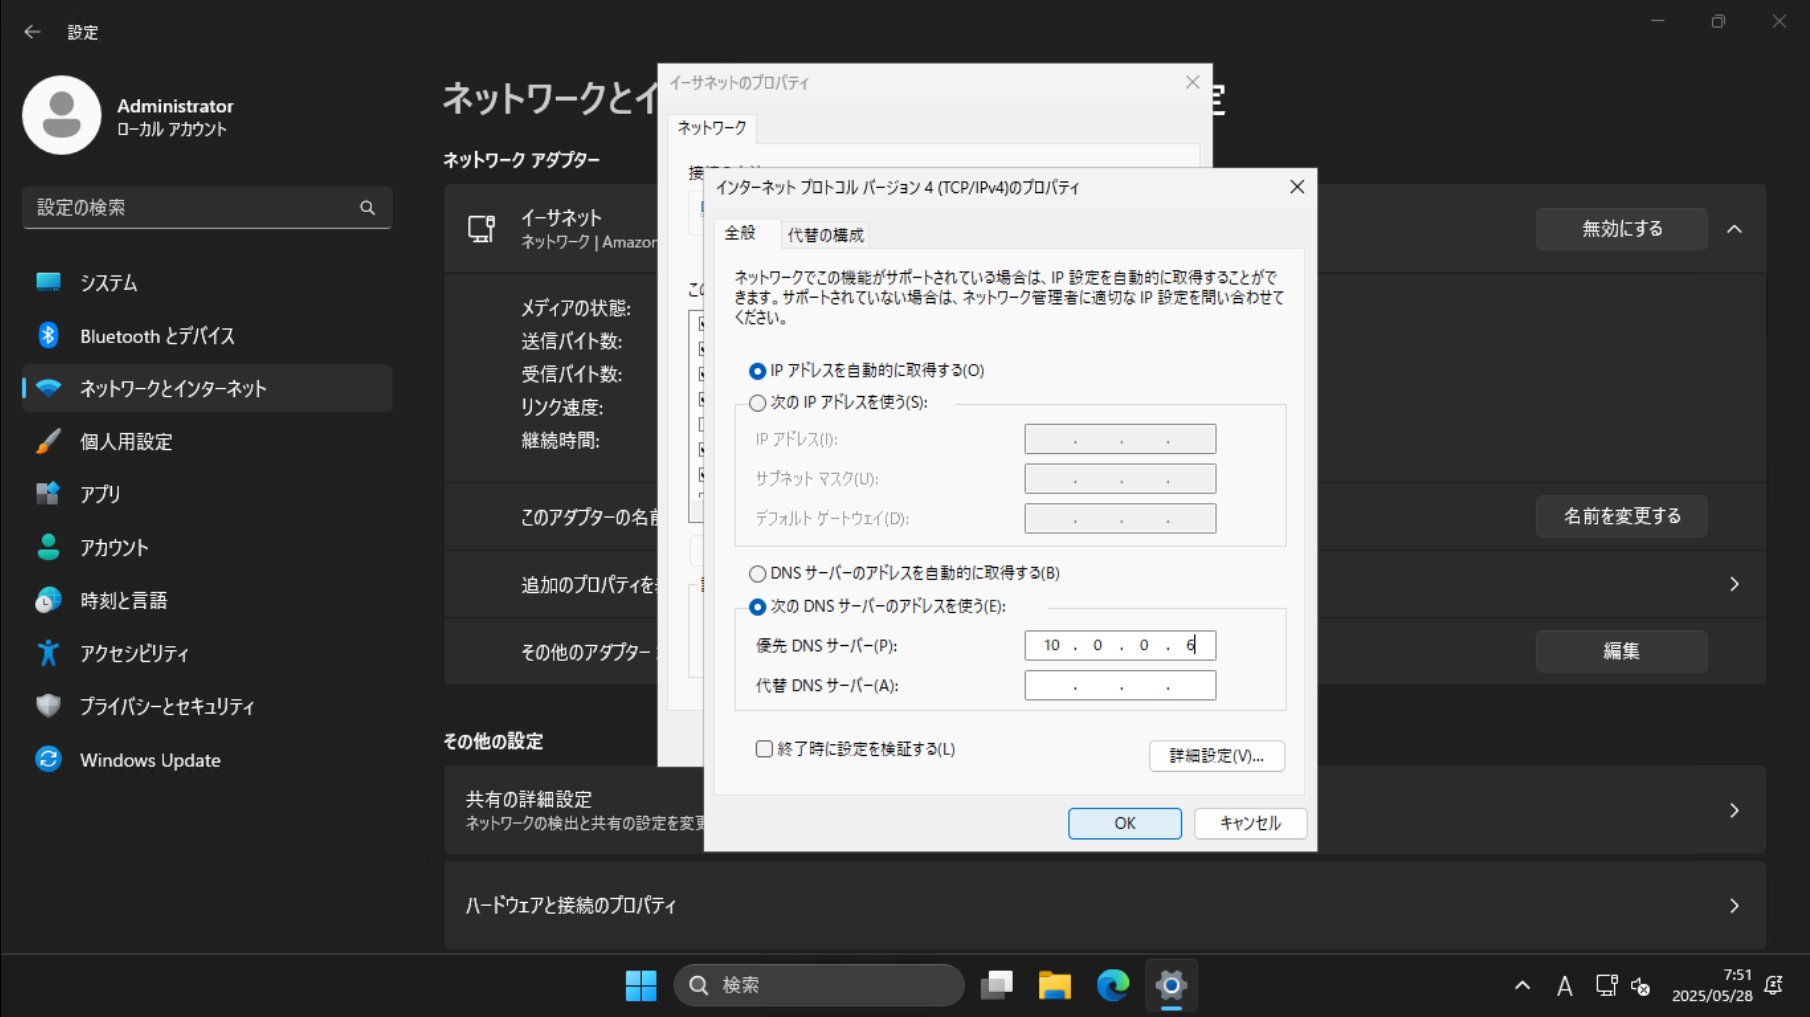The width and height of the screenshot is (1810, 1017).
Task: Click muted volume icon in tray
Action: [x=1641, y=987]
